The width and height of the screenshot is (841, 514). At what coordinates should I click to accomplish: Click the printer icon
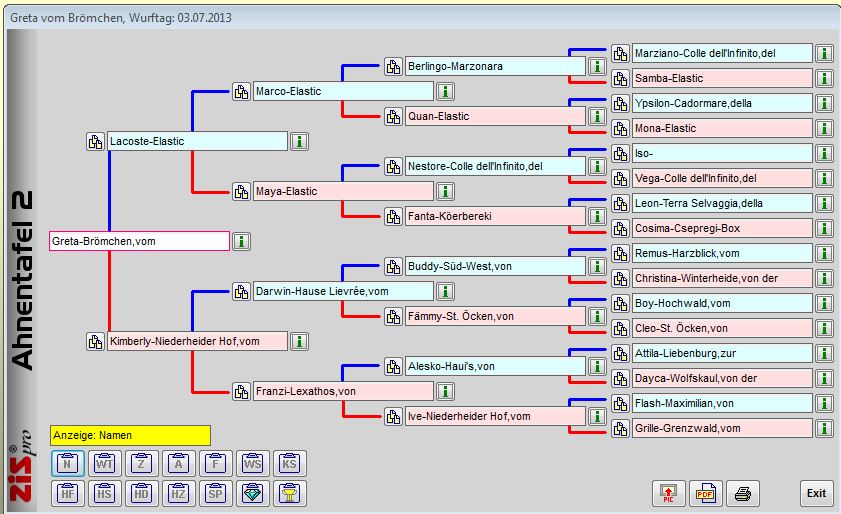[x=742, y=493]
